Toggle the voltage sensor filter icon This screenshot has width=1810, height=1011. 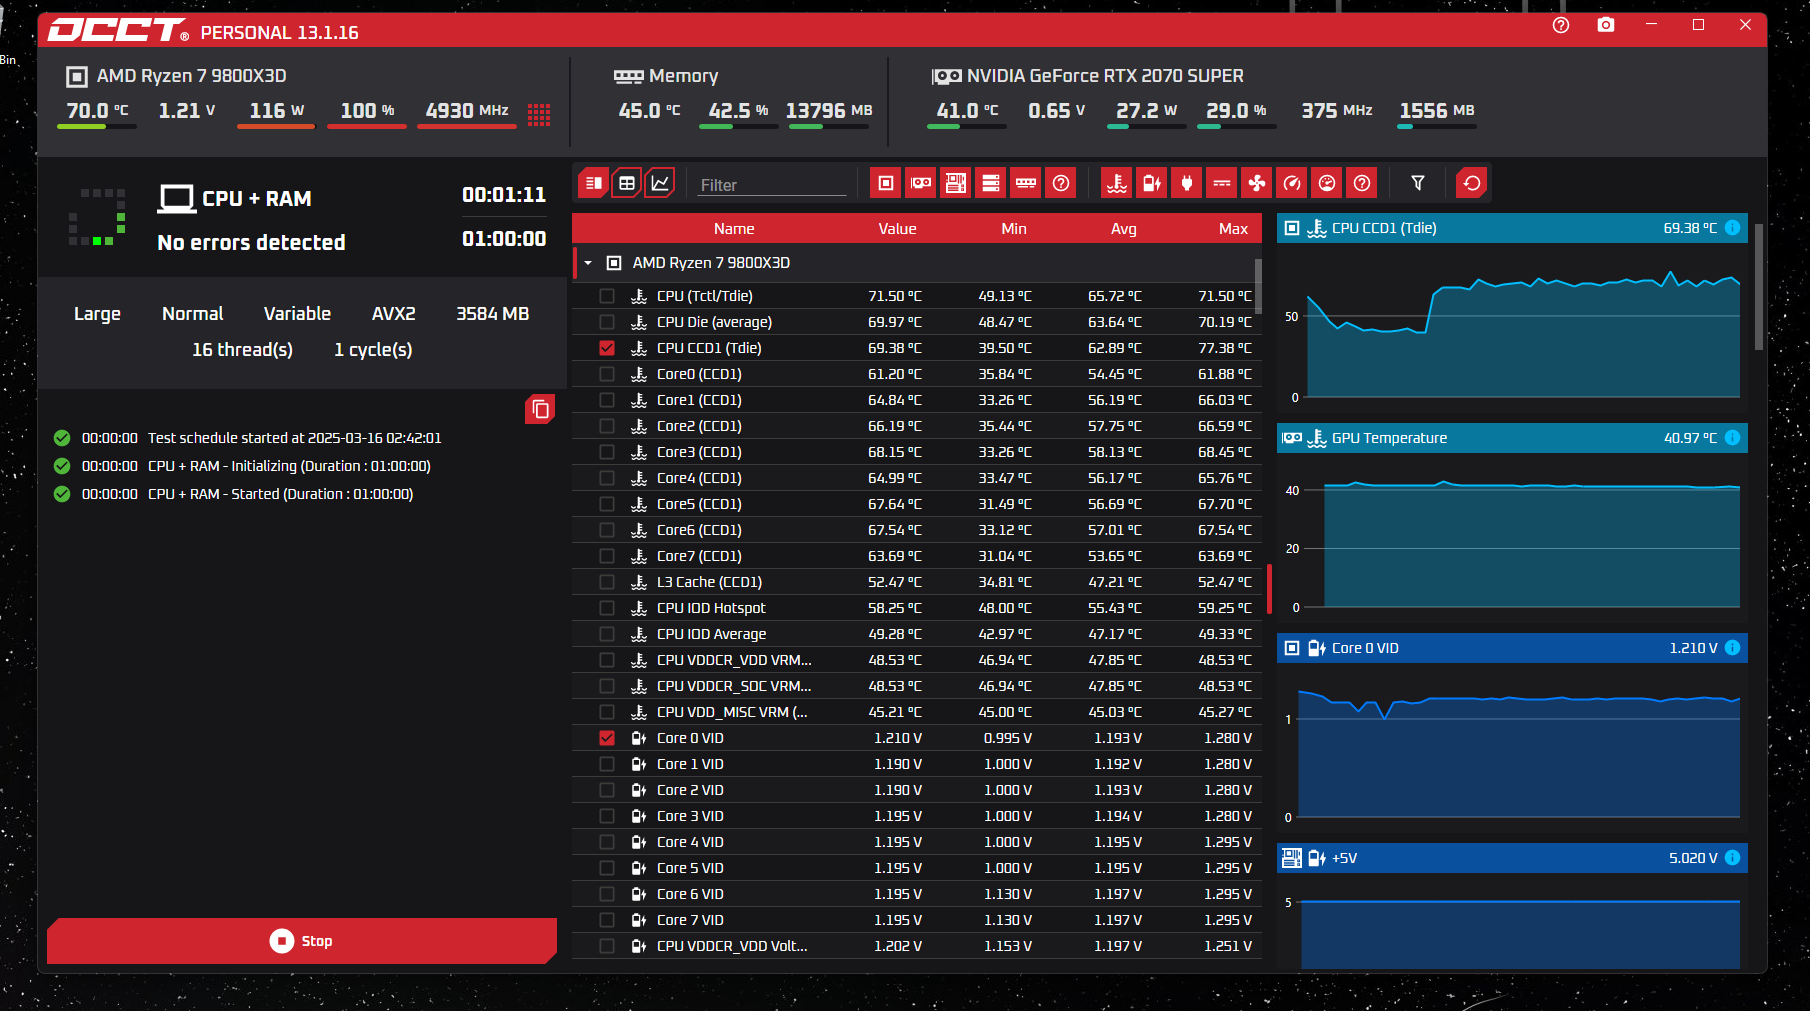point(1152,183)
